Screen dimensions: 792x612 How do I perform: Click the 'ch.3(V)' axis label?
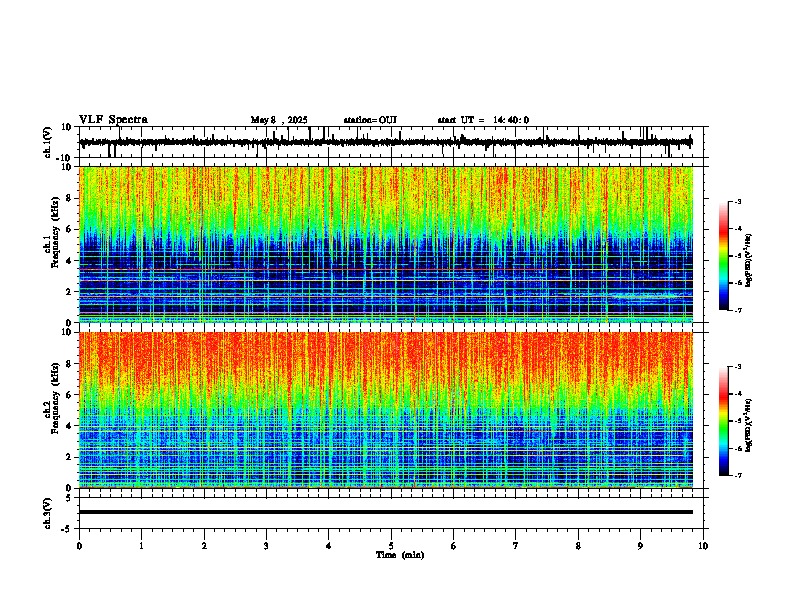tap(48, 513)
